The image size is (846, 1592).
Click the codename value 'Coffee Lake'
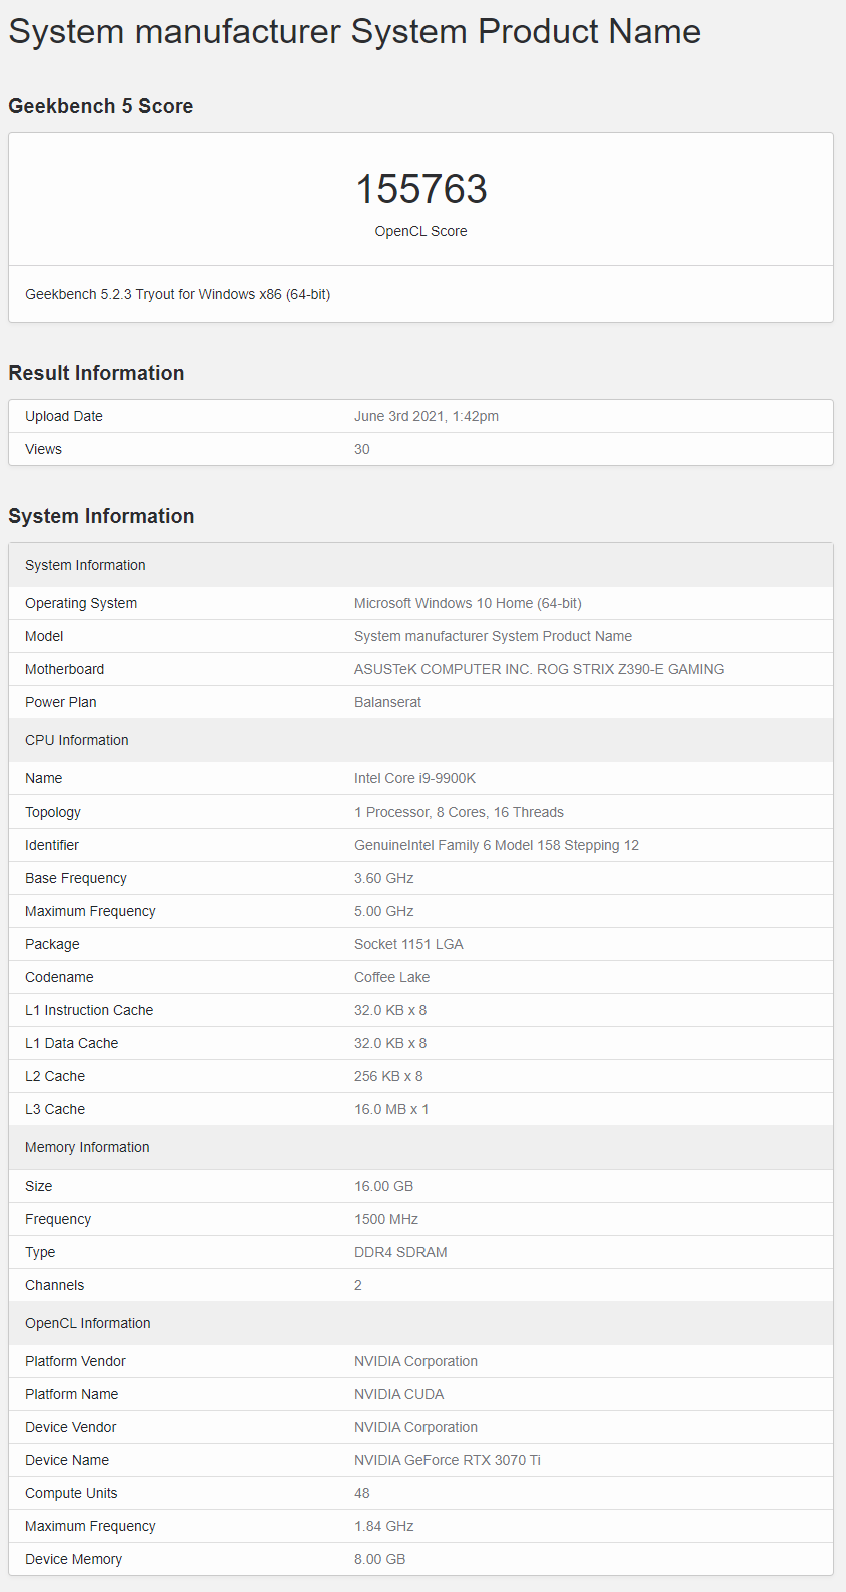(392, 977)
